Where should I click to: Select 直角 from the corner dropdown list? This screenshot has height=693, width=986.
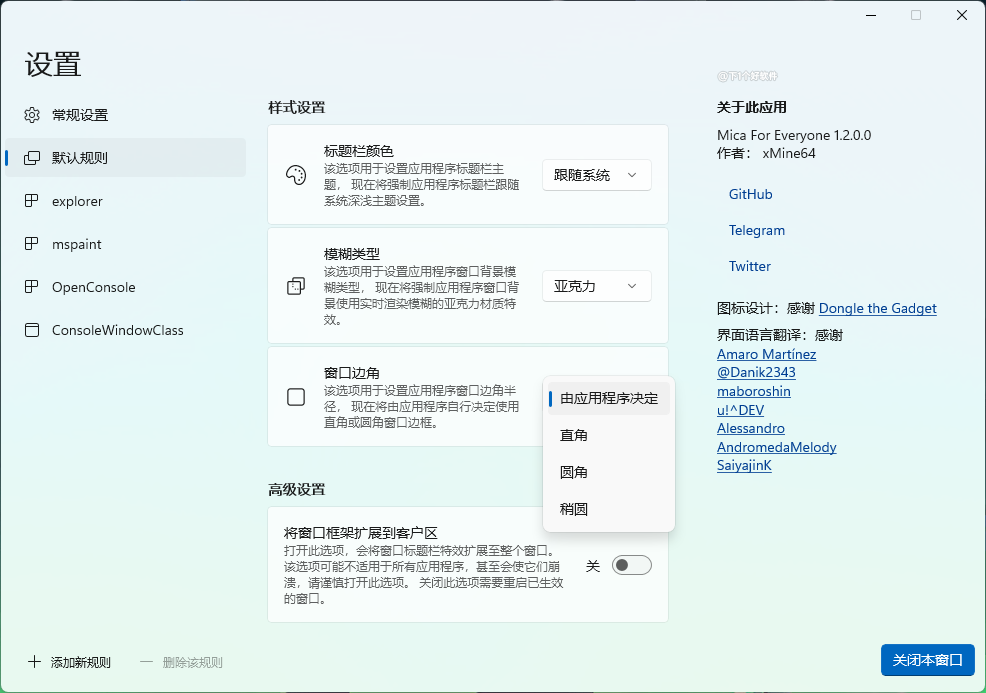pyautogui.click(x=574, y=435)
